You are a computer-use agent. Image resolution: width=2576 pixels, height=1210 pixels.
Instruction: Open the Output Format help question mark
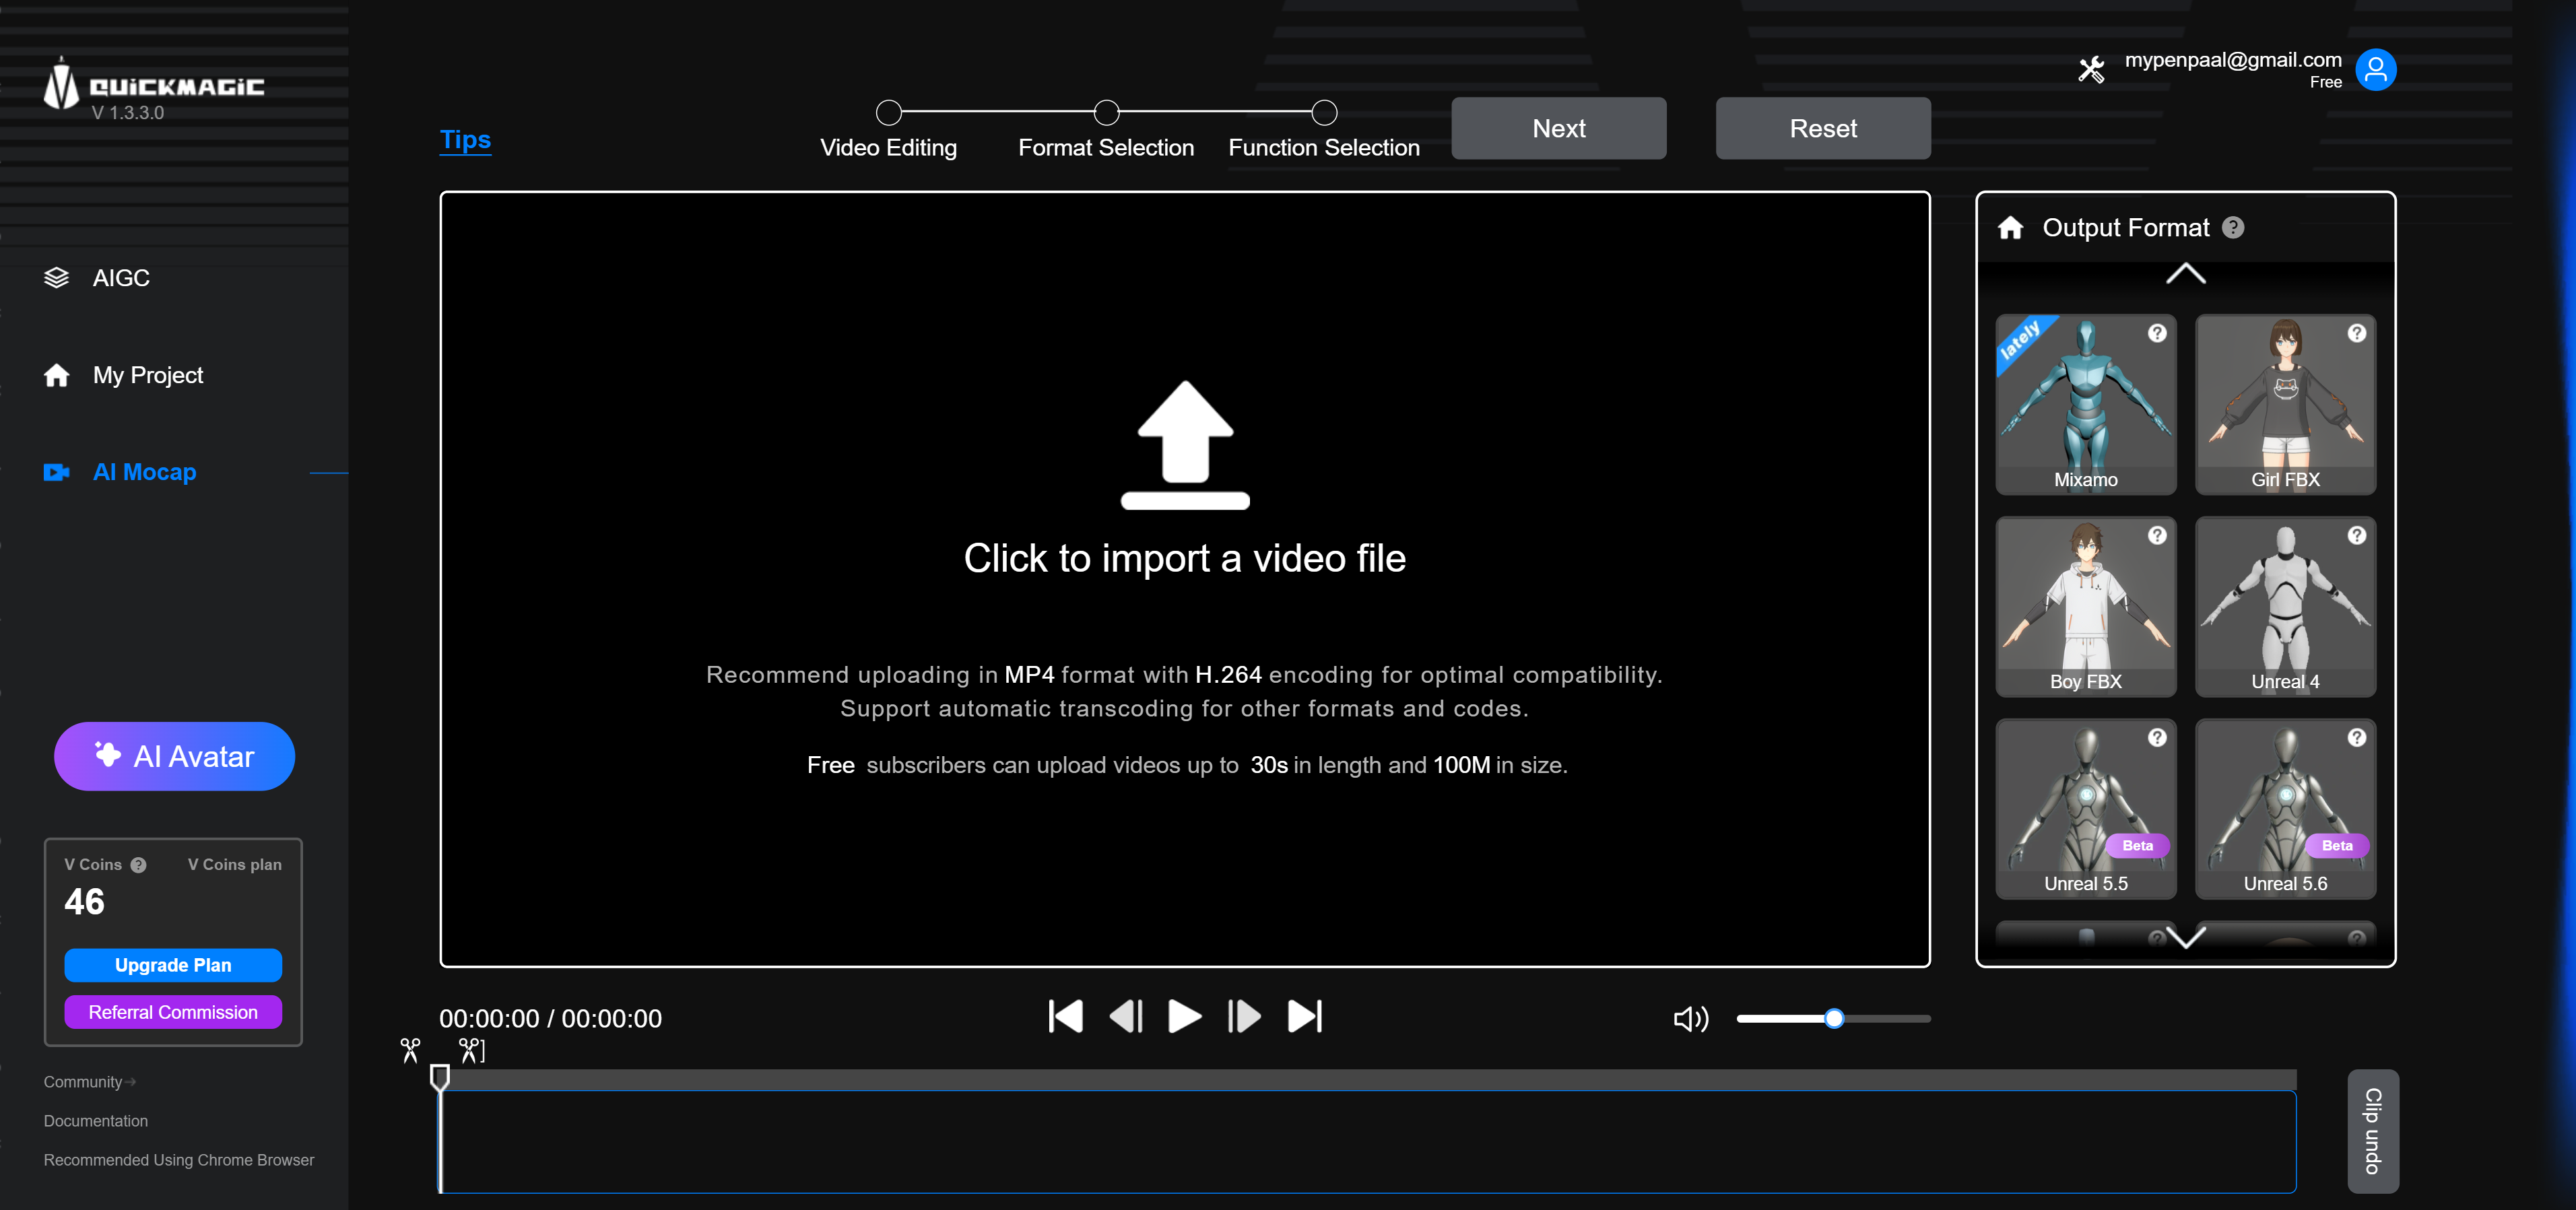click(2233, 228)
